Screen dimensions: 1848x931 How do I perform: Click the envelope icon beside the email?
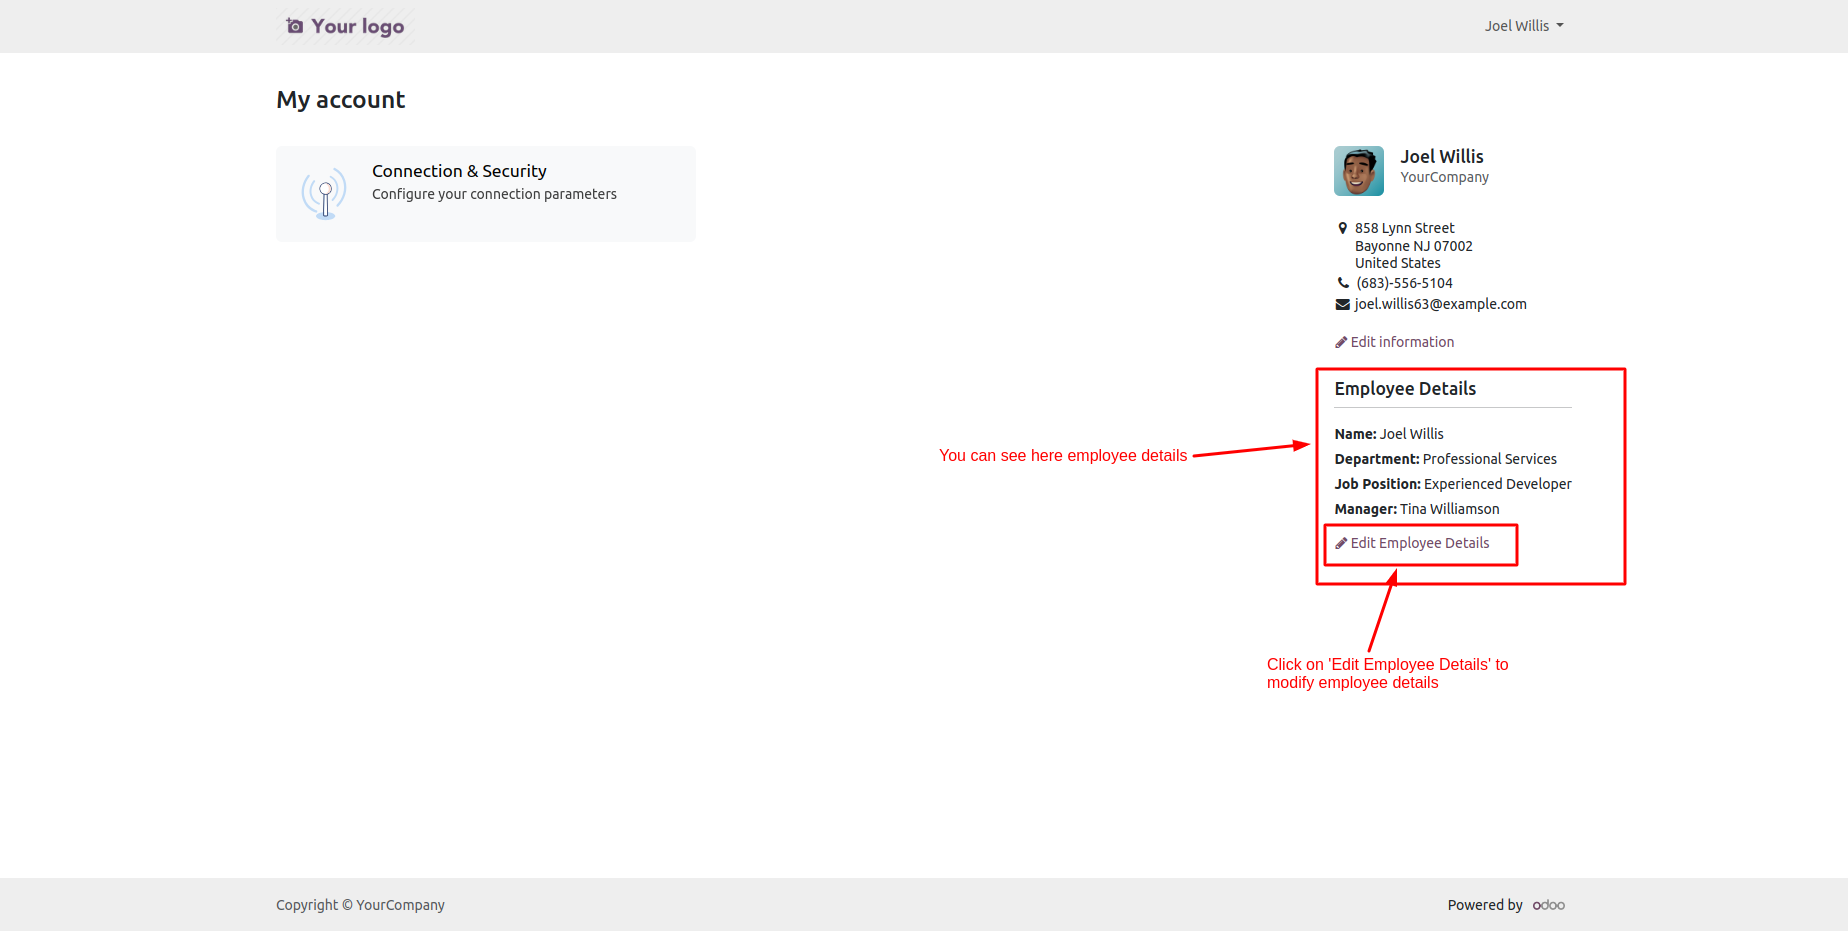[x=1342, y=305]
